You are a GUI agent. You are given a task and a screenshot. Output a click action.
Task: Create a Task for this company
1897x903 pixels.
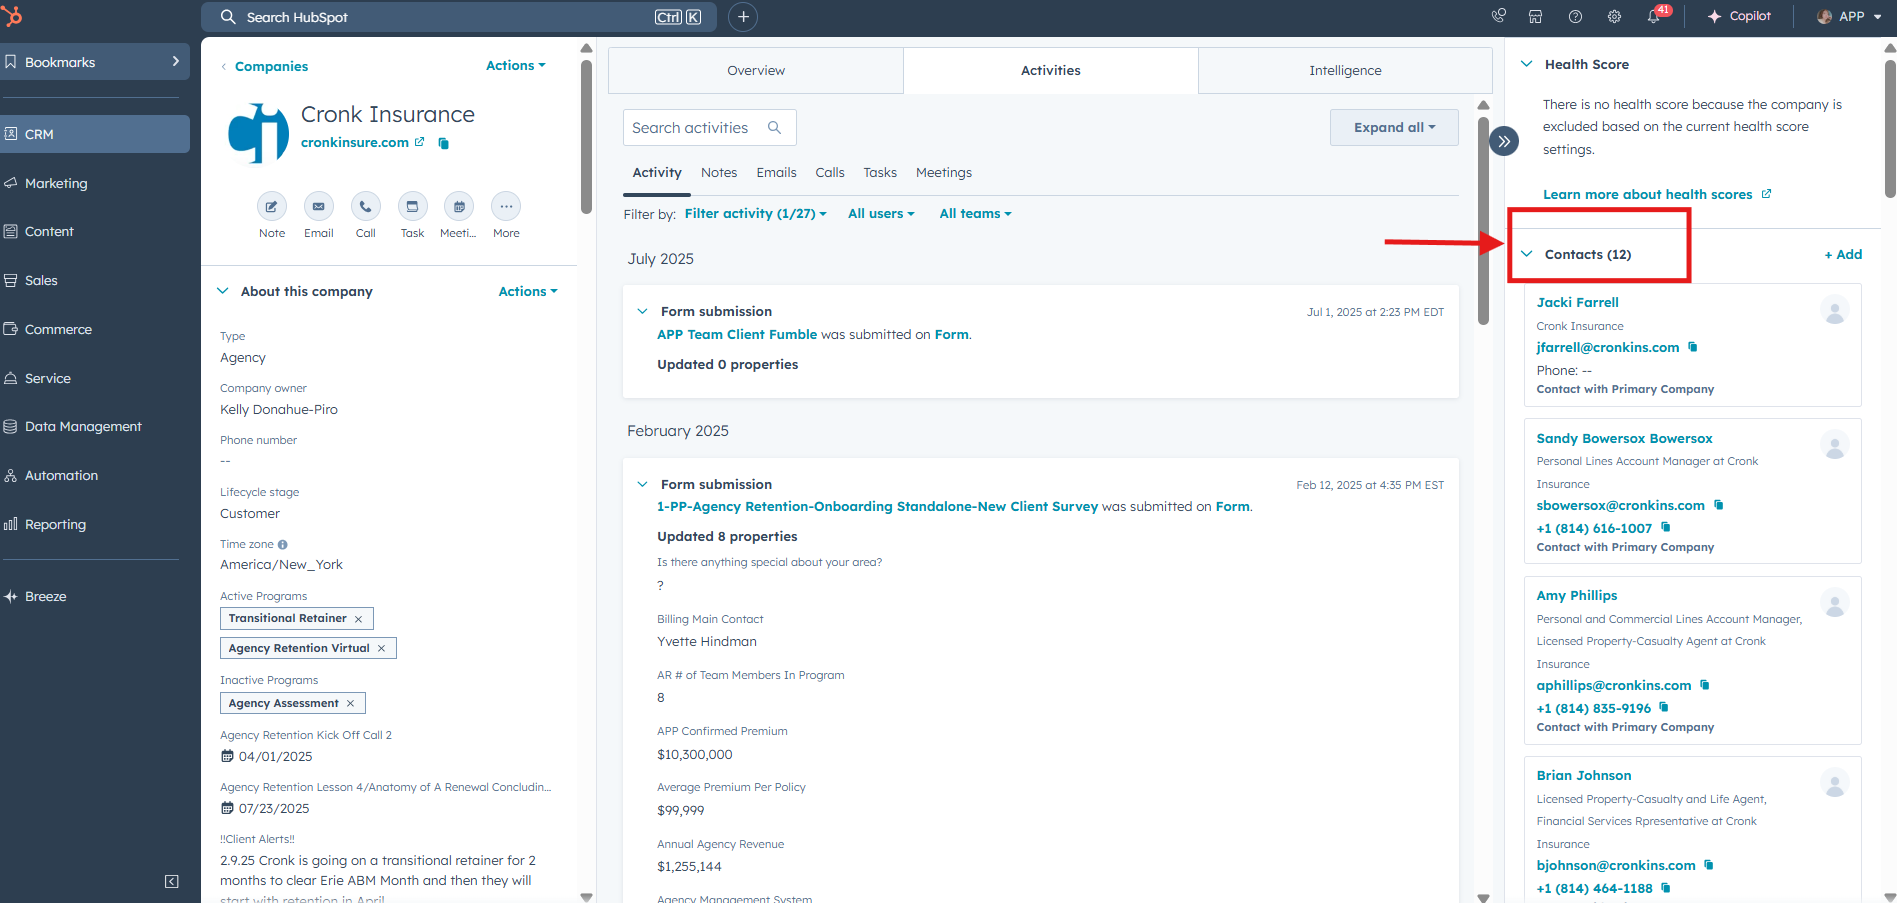[x=412, y=206]
